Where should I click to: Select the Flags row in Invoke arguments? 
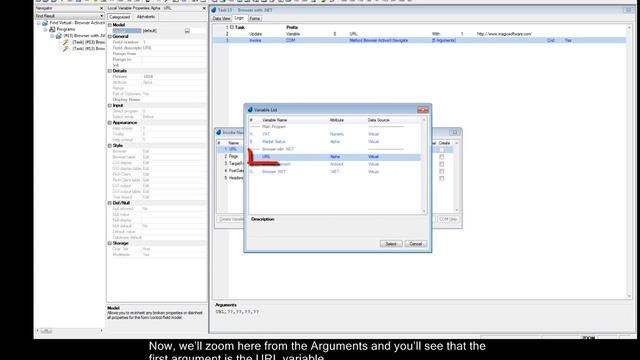(230, 156)
